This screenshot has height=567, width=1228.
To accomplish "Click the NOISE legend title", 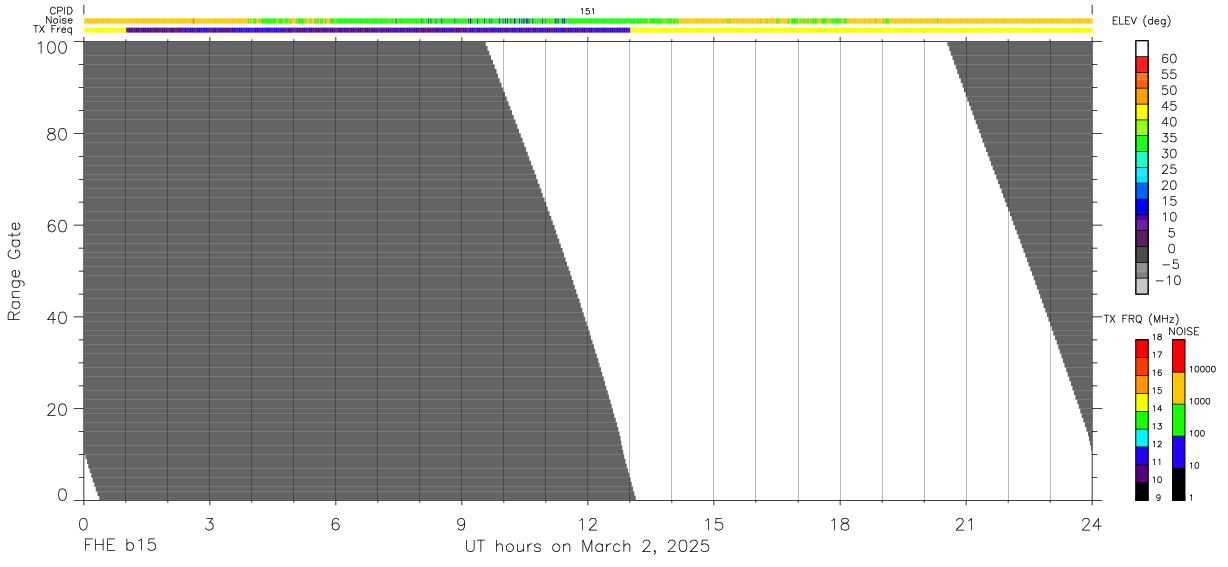I will [x=1184, y=331].
